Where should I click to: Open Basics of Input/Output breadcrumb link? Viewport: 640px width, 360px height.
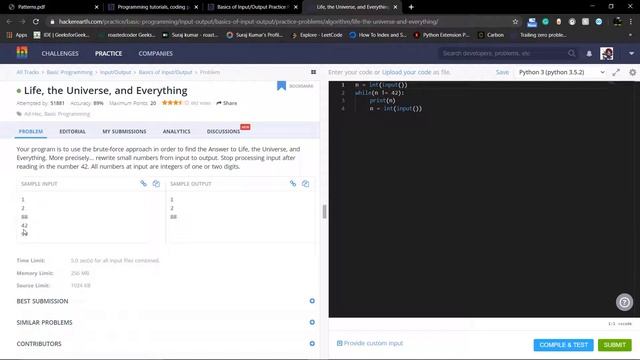tap(165, 72)
